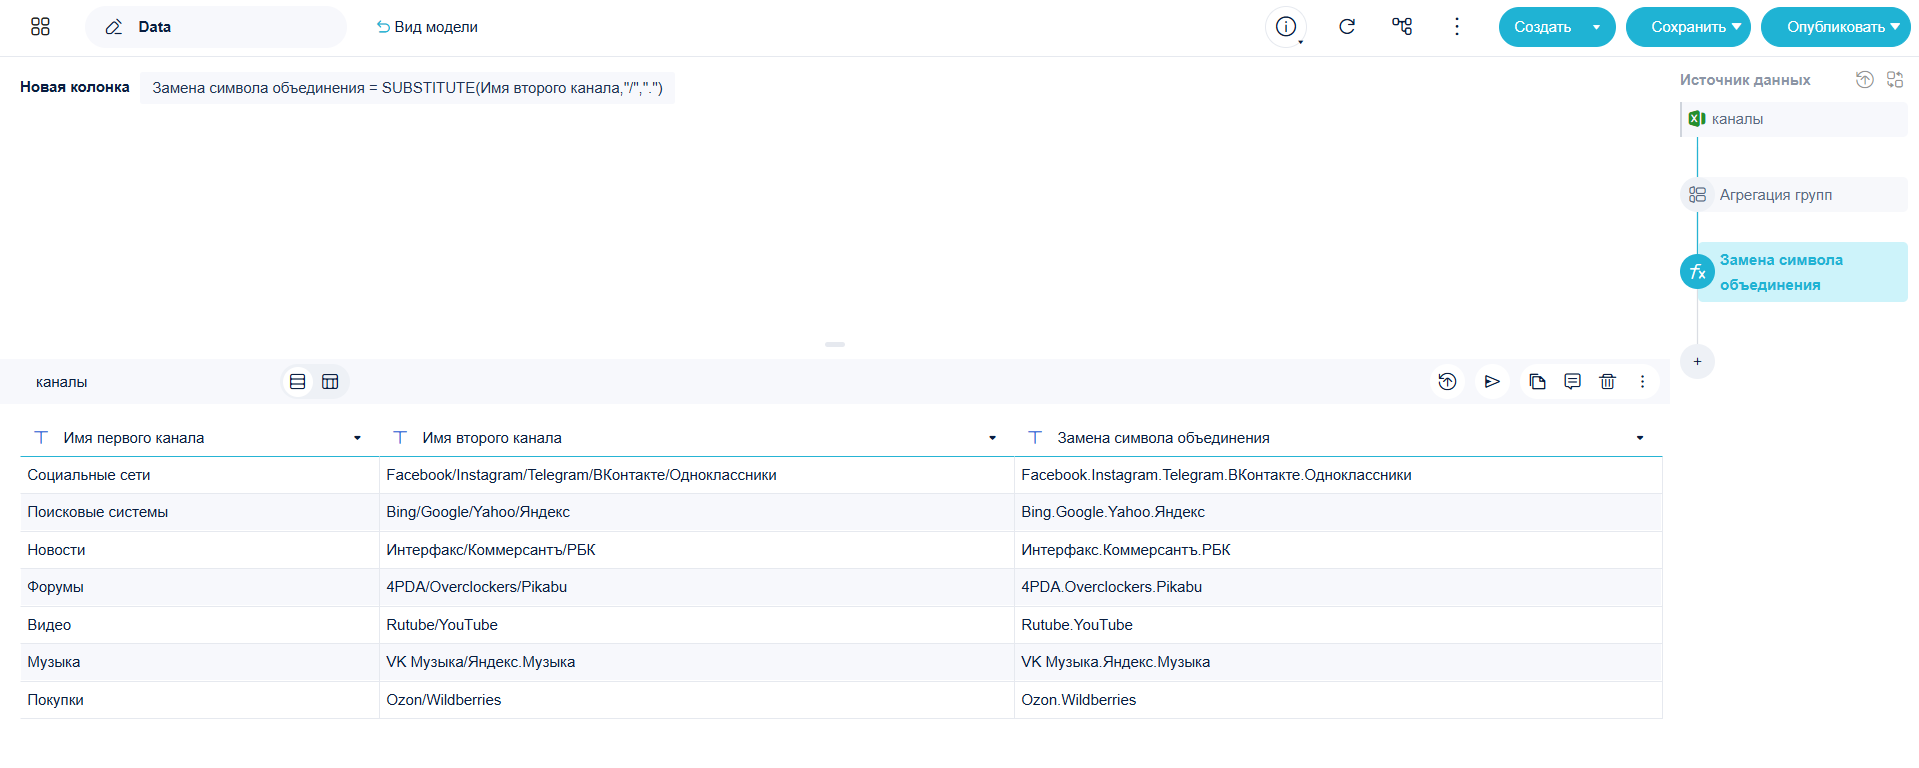Viewport: 1919px width, 768px height.
Task: Switch to table grid view toggle
Action: coord(330,382)
